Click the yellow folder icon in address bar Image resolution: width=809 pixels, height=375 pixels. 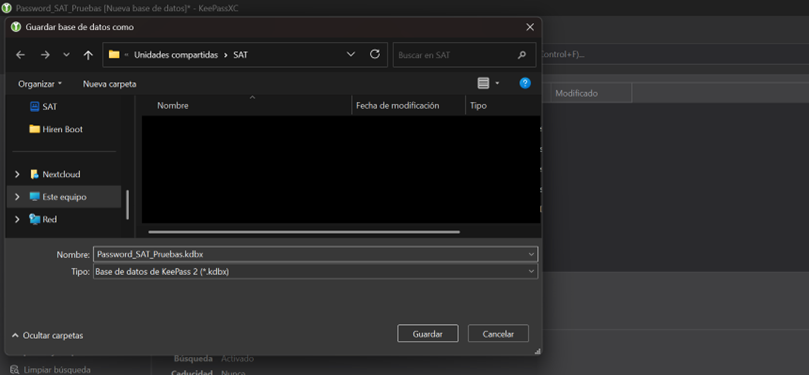pos(114,55)
